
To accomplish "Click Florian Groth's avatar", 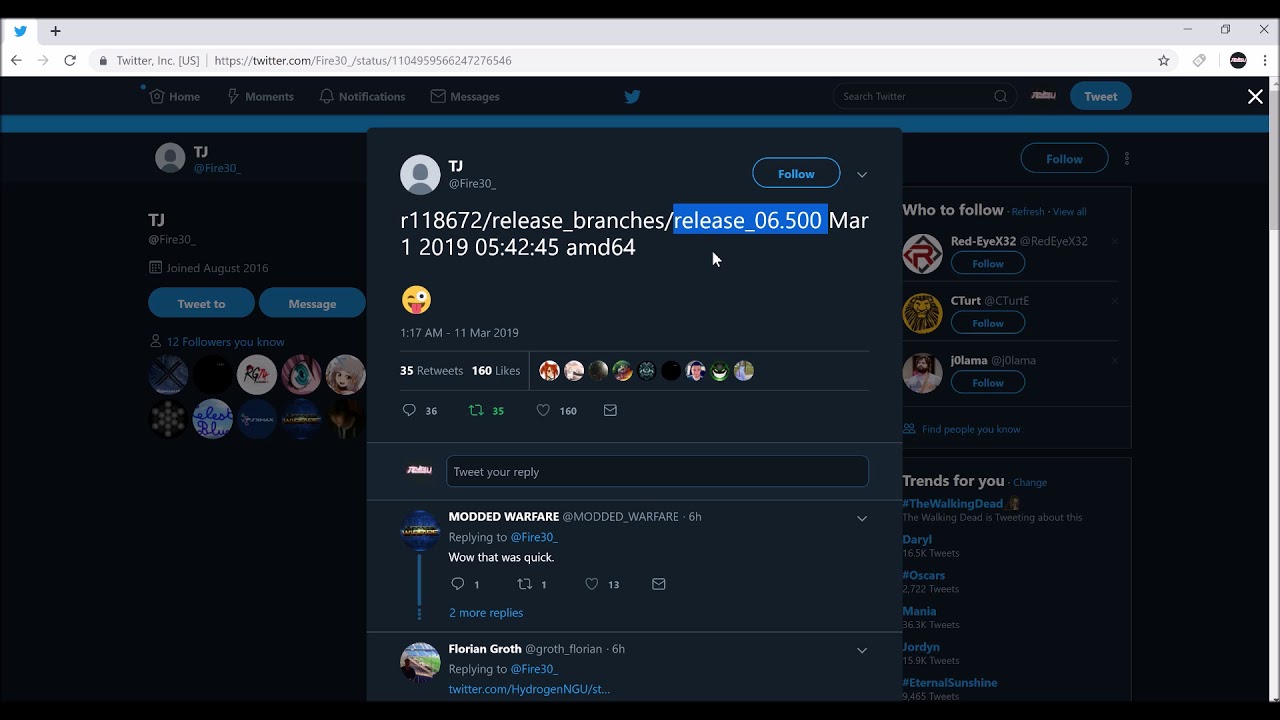I will [420, 662].
